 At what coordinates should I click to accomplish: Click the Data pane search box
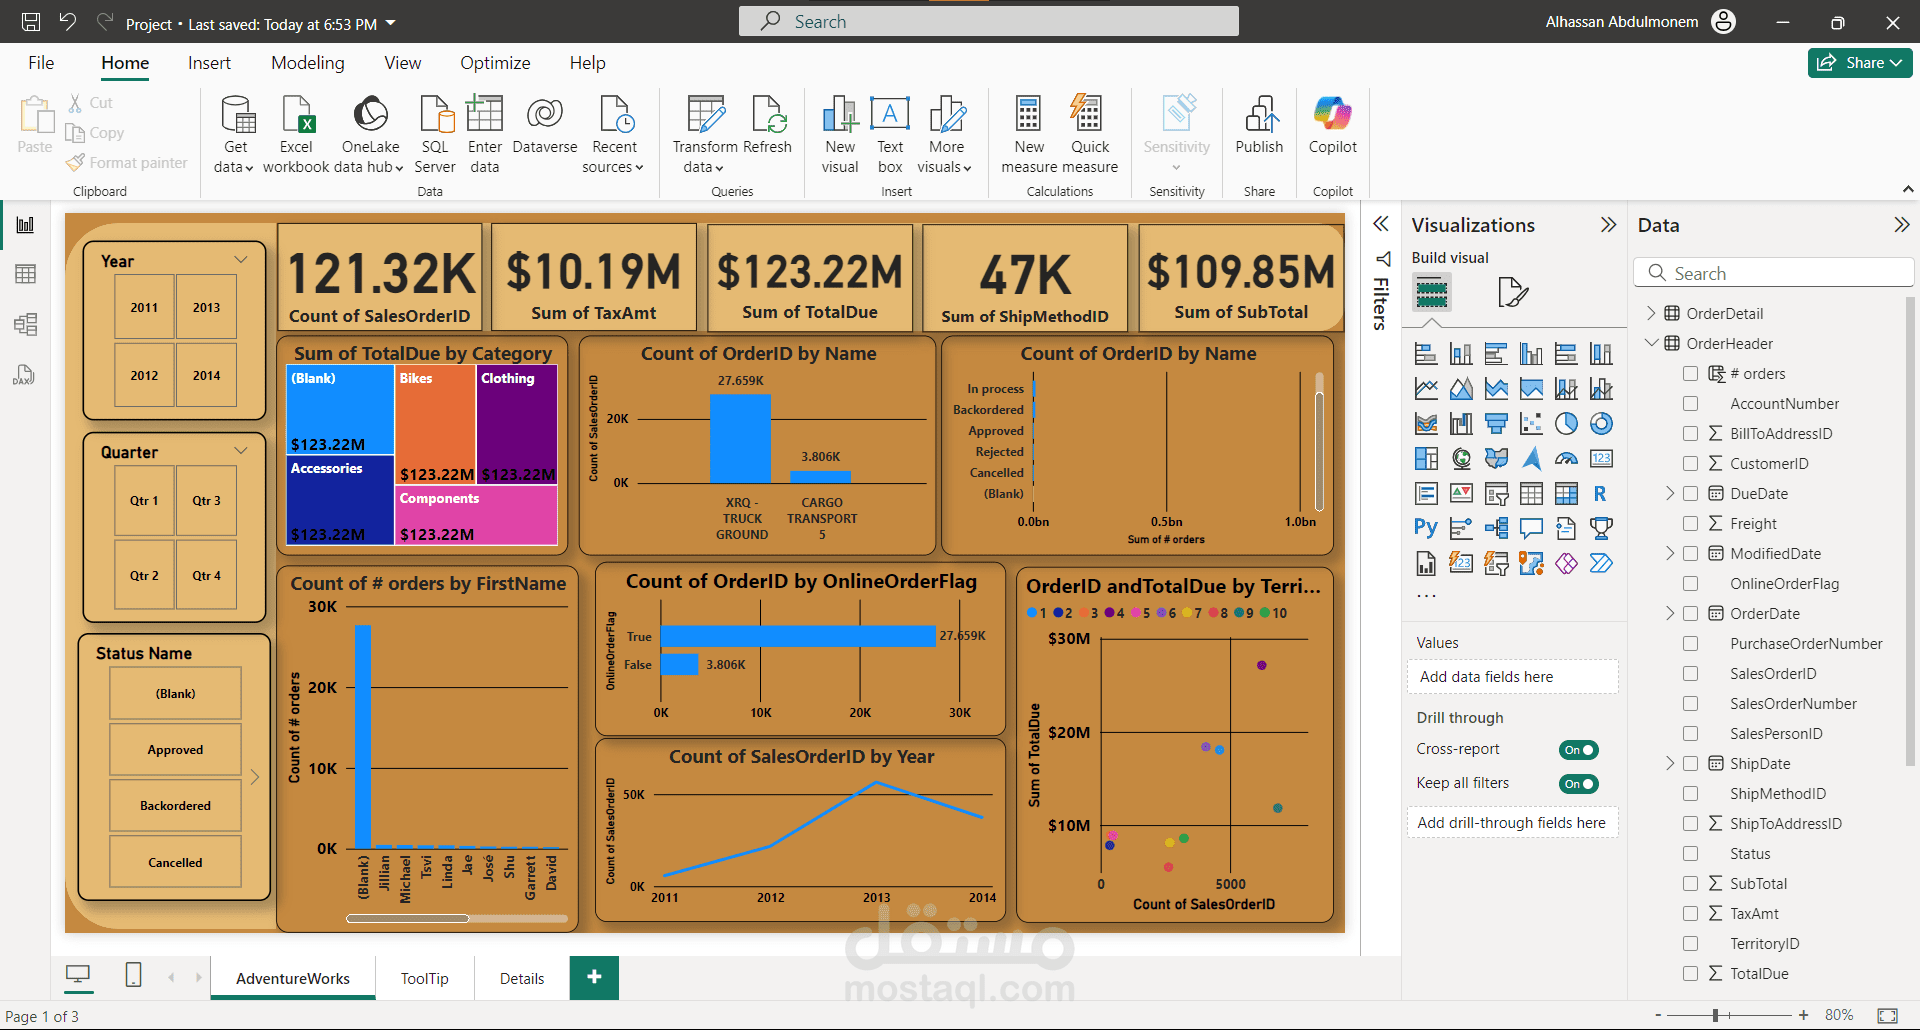click(x=1773, y=272)
